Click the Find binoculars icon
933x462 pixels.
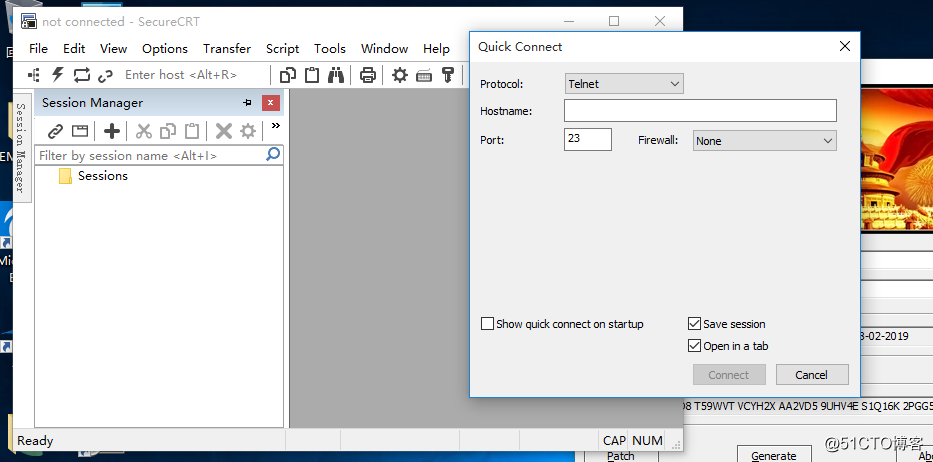pos(336,75)
